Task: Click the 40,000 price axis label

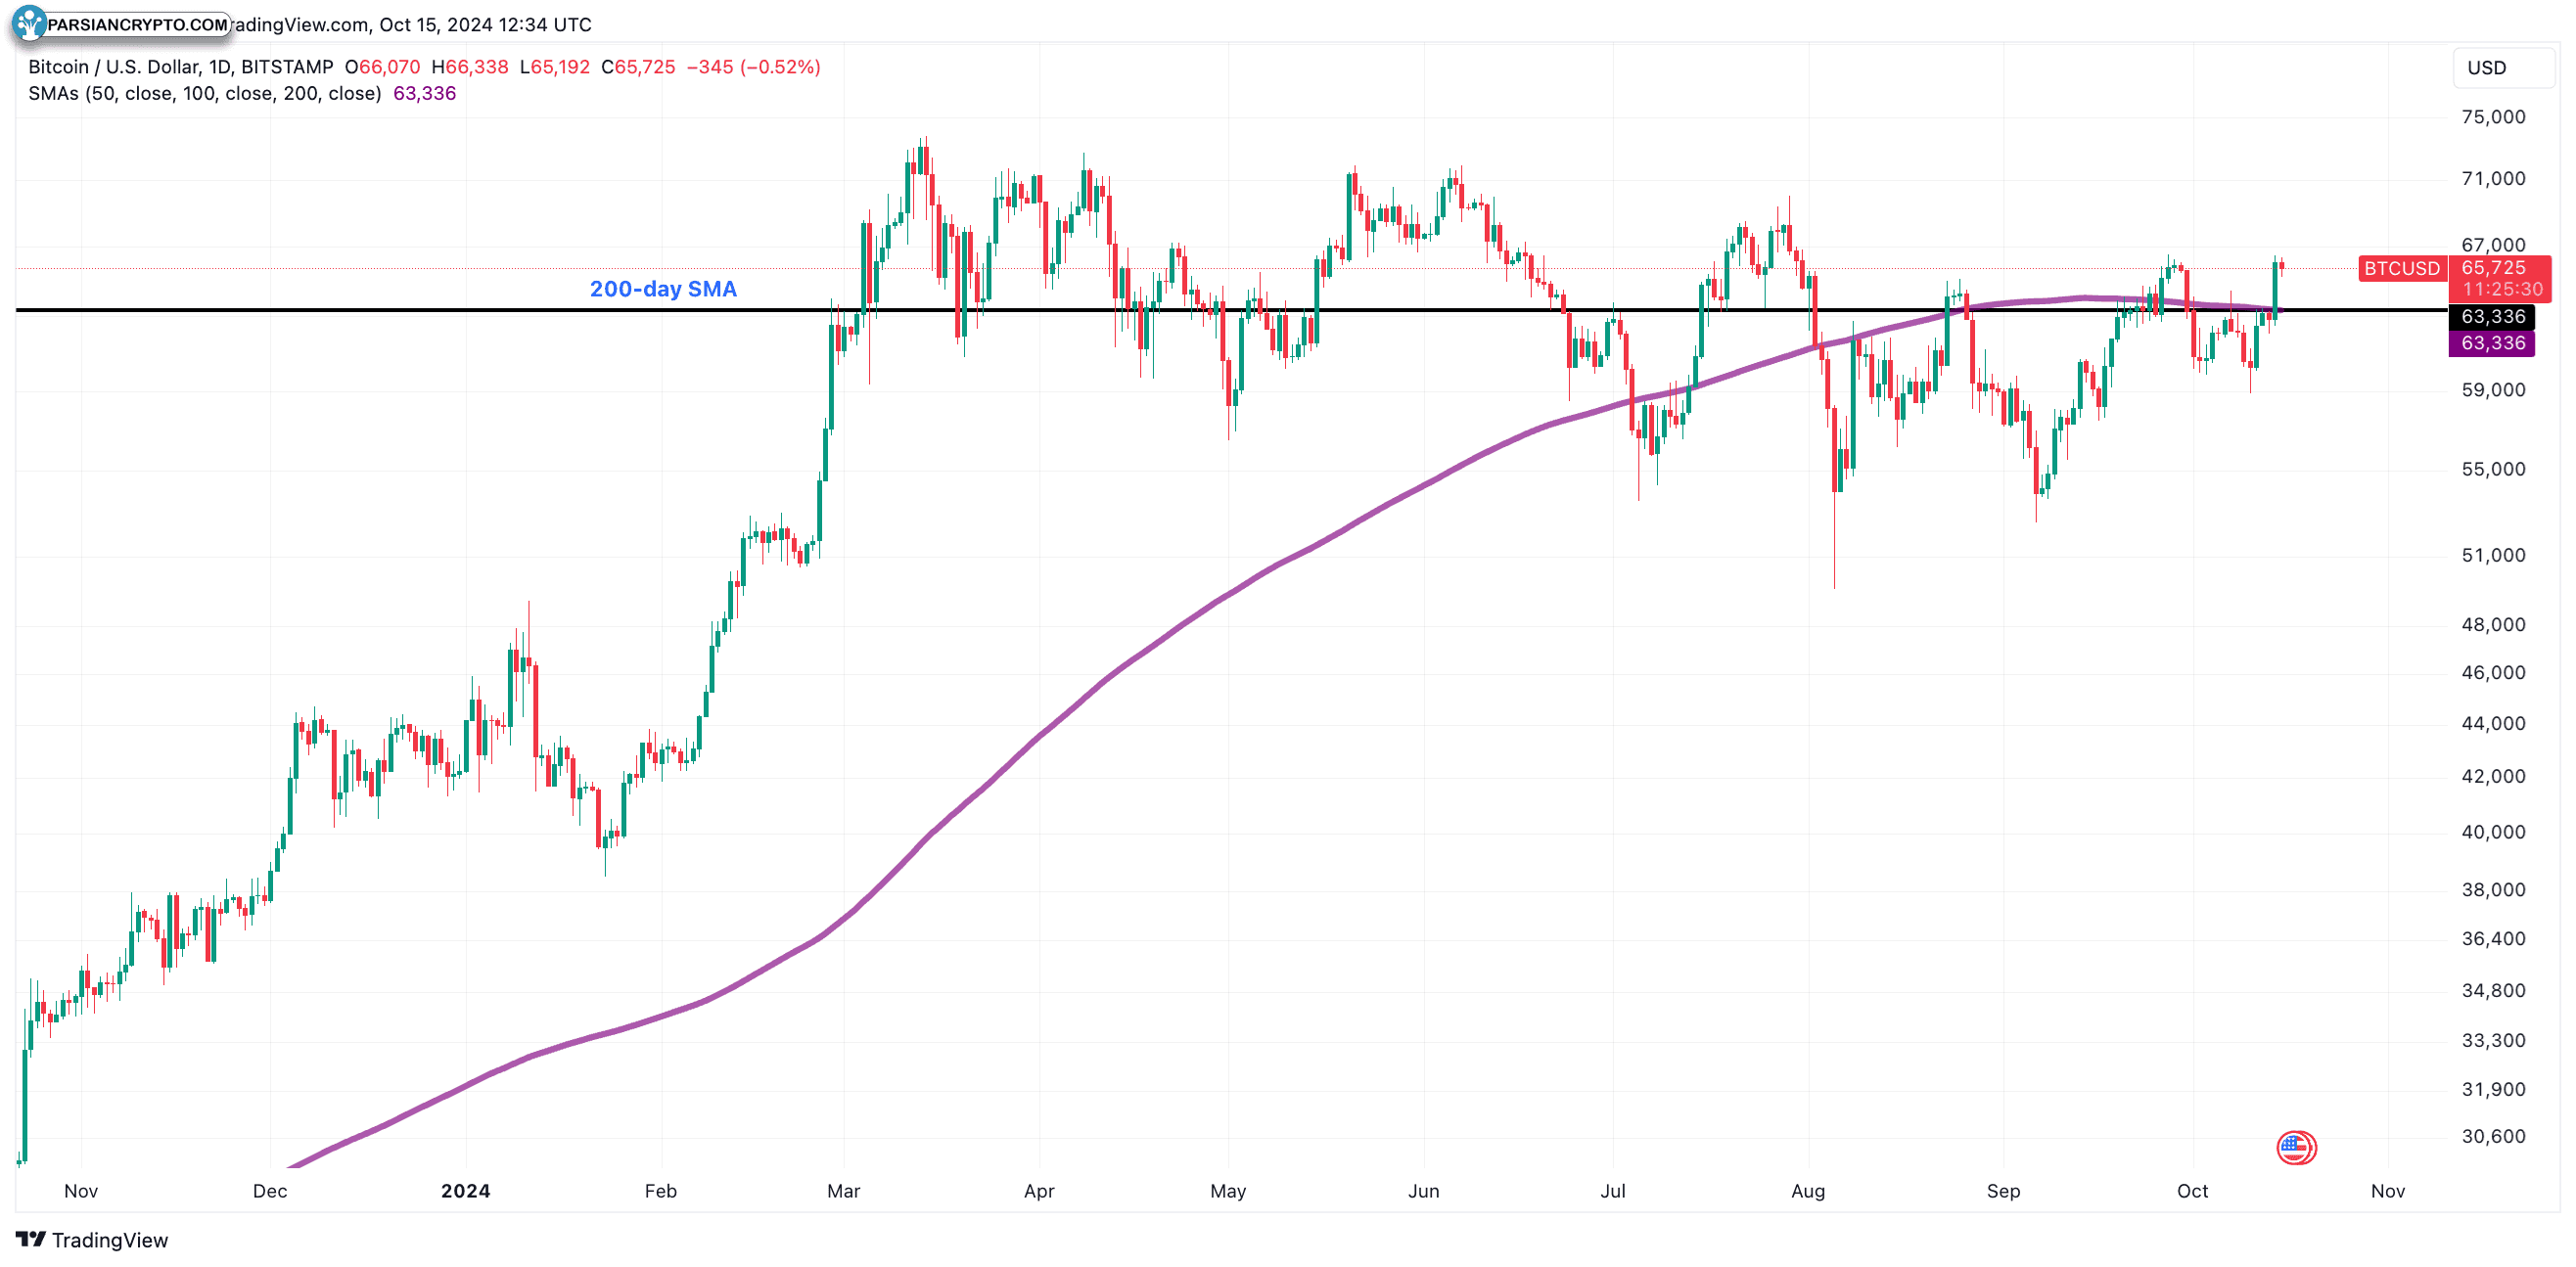Action: pos(2493,832)
